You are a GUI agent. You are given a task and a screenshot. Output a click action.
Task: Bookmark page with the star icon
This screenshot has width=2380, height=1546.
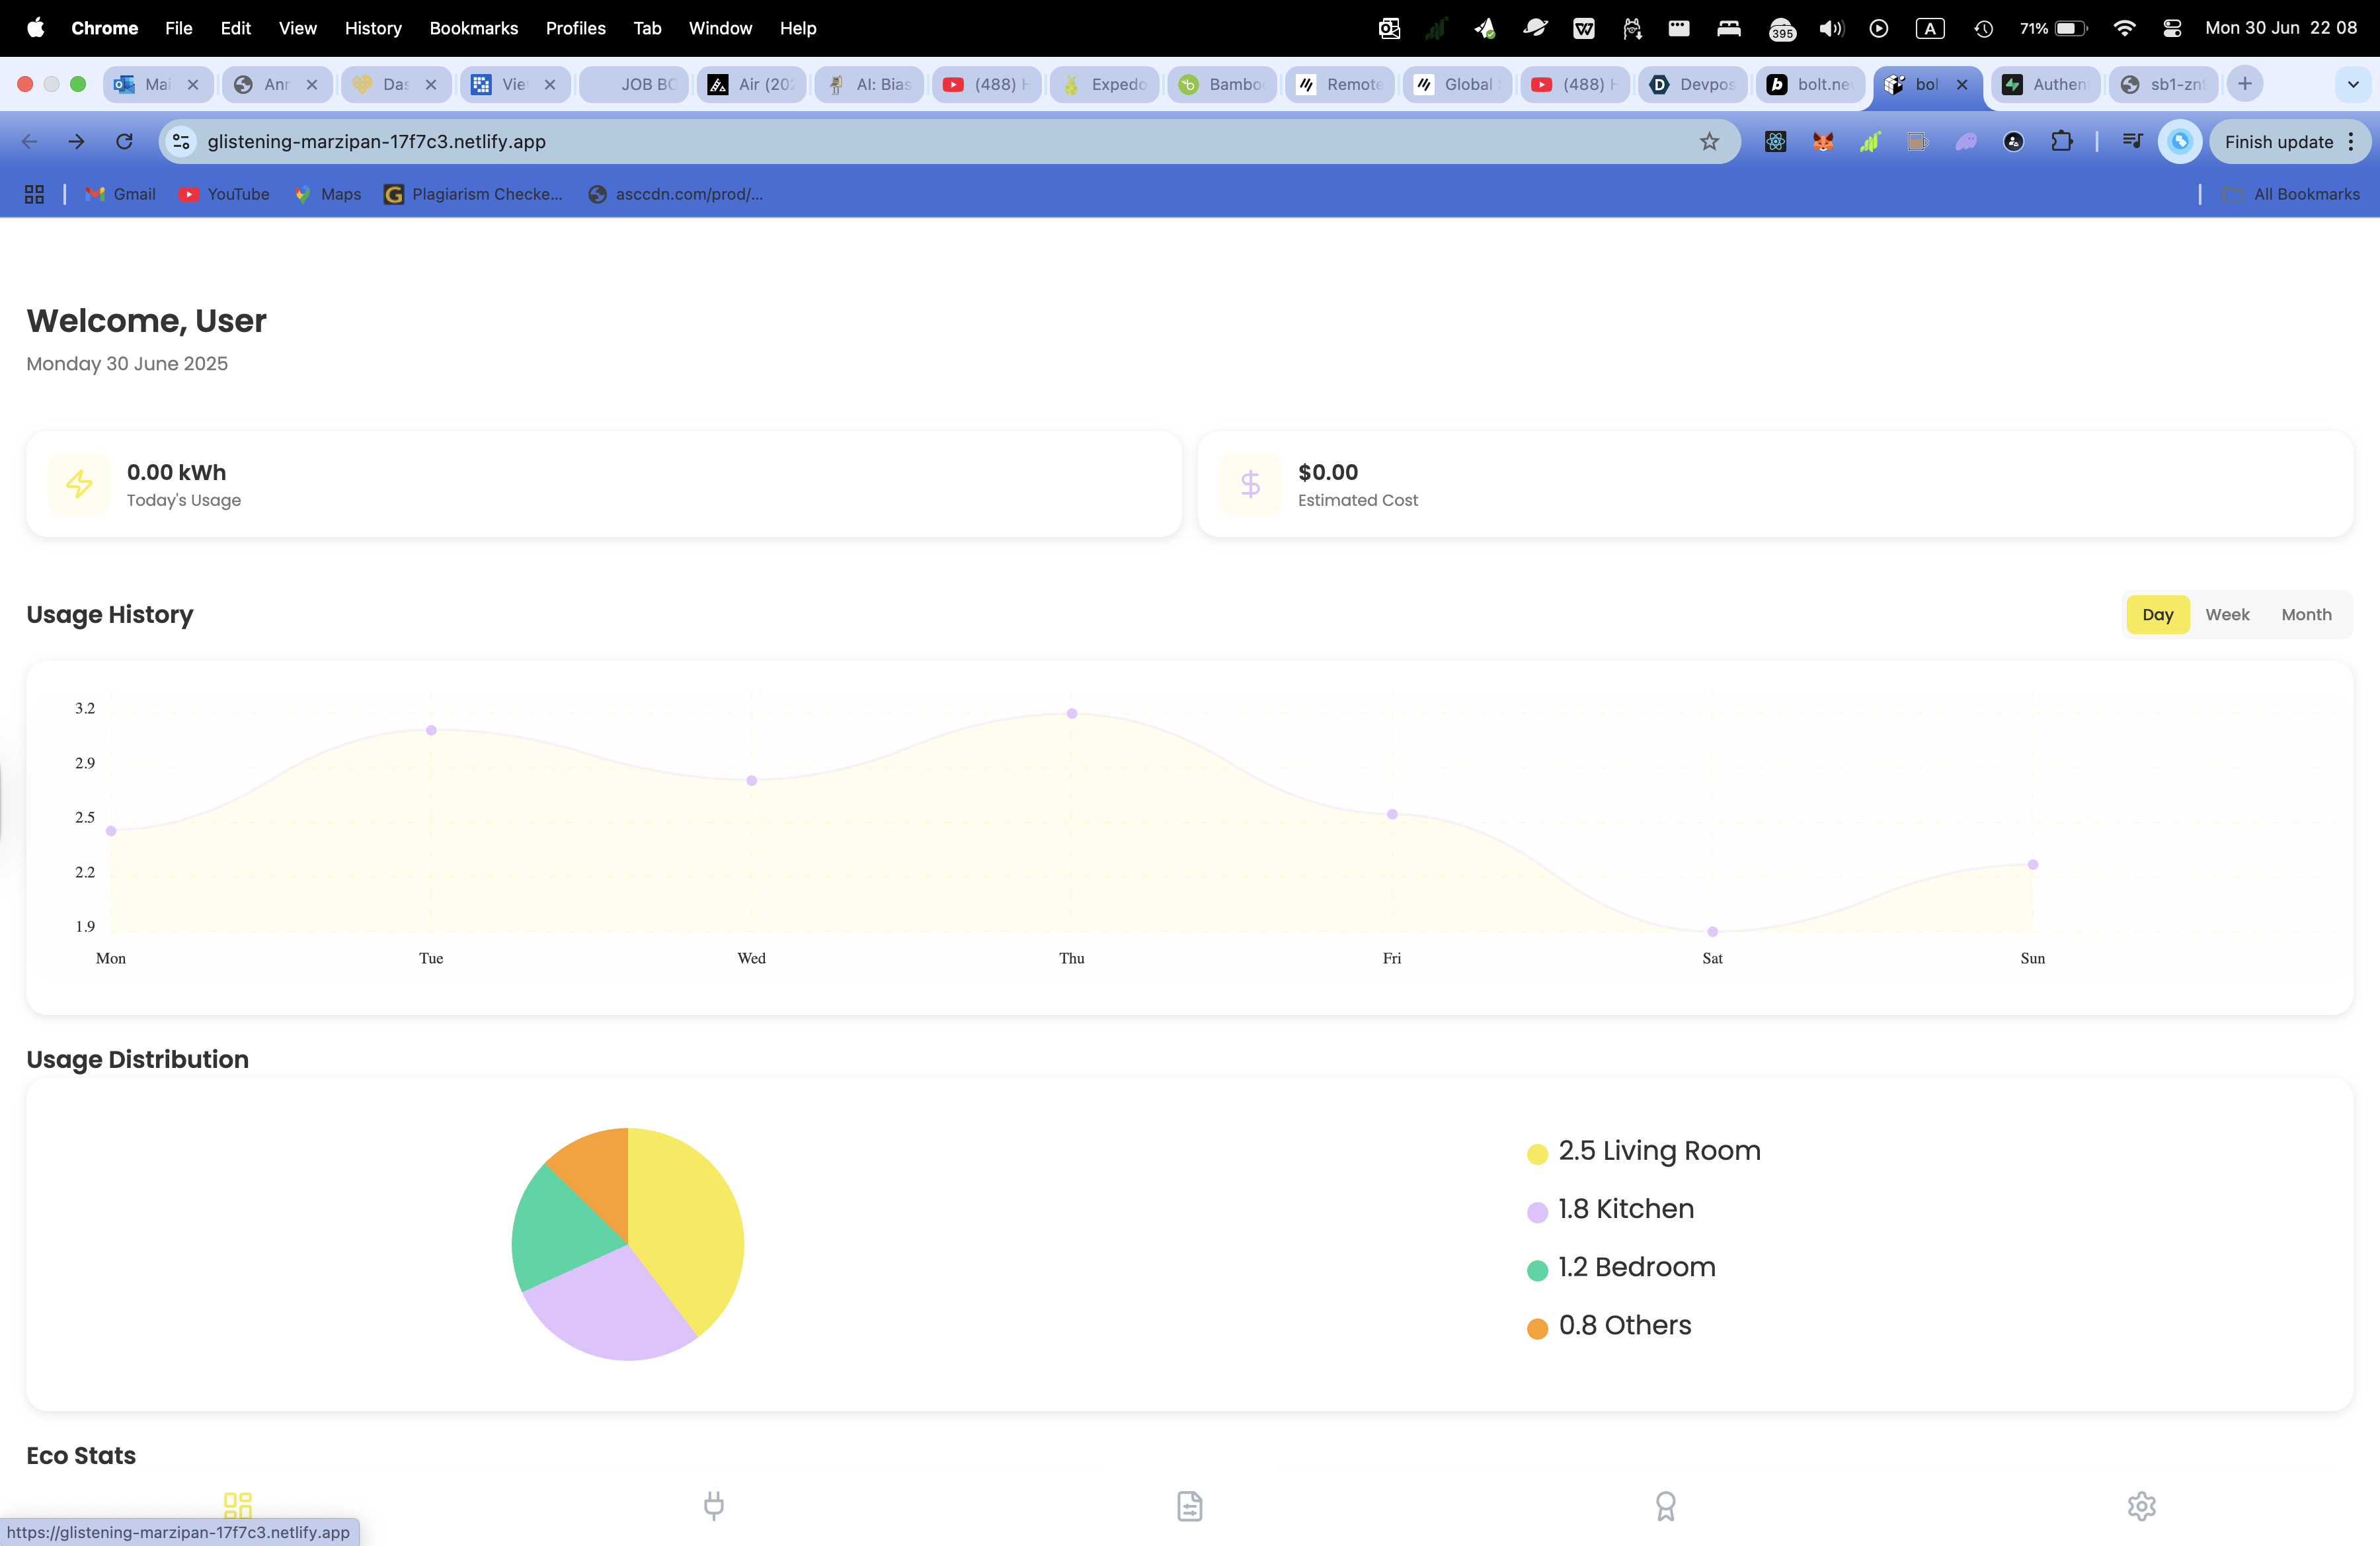(1709, 142)
